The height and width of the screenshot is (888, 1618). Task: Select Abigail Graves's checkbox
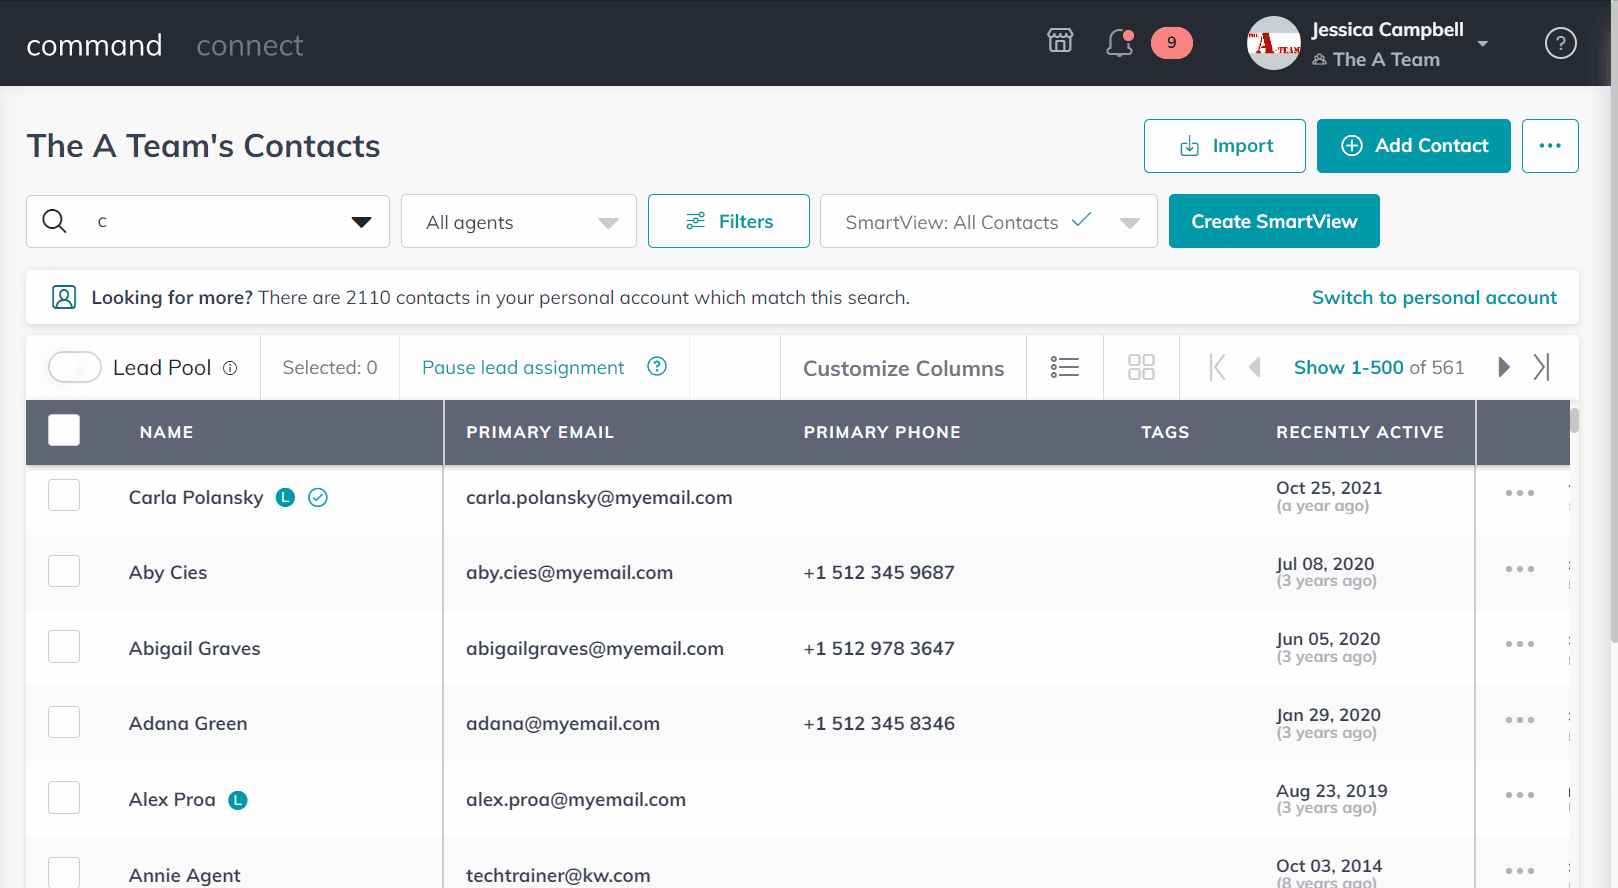click(x=64, y=646)
